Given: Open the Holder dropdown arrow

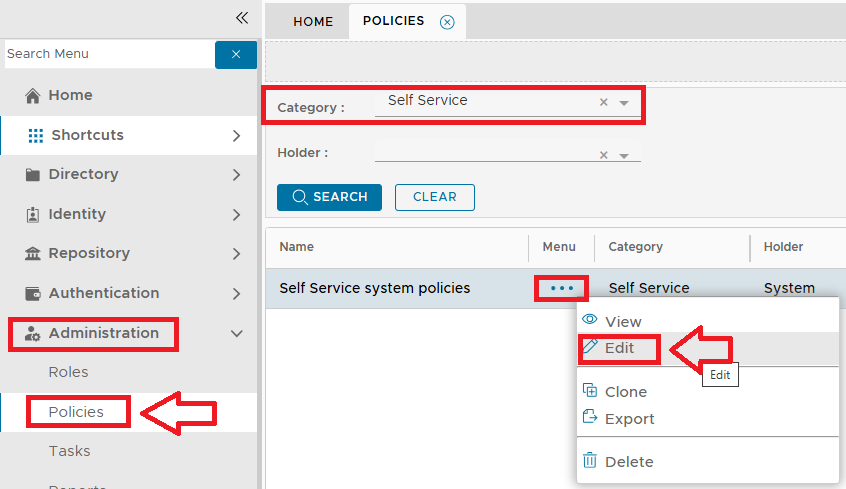Looking at the screenshot, I should point(624,156).
